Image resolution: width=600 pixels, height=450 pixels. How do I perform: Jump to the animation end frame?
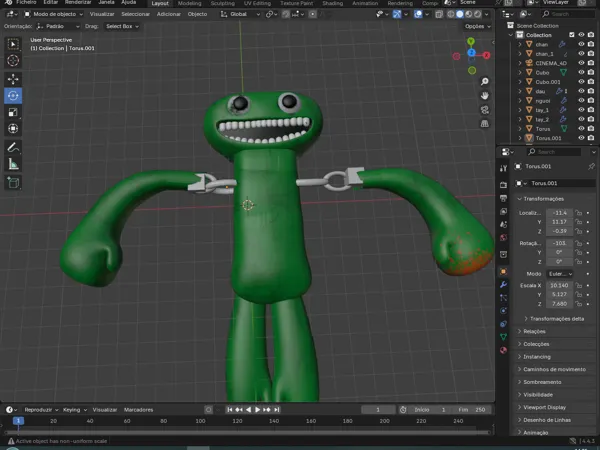point(277,410)
